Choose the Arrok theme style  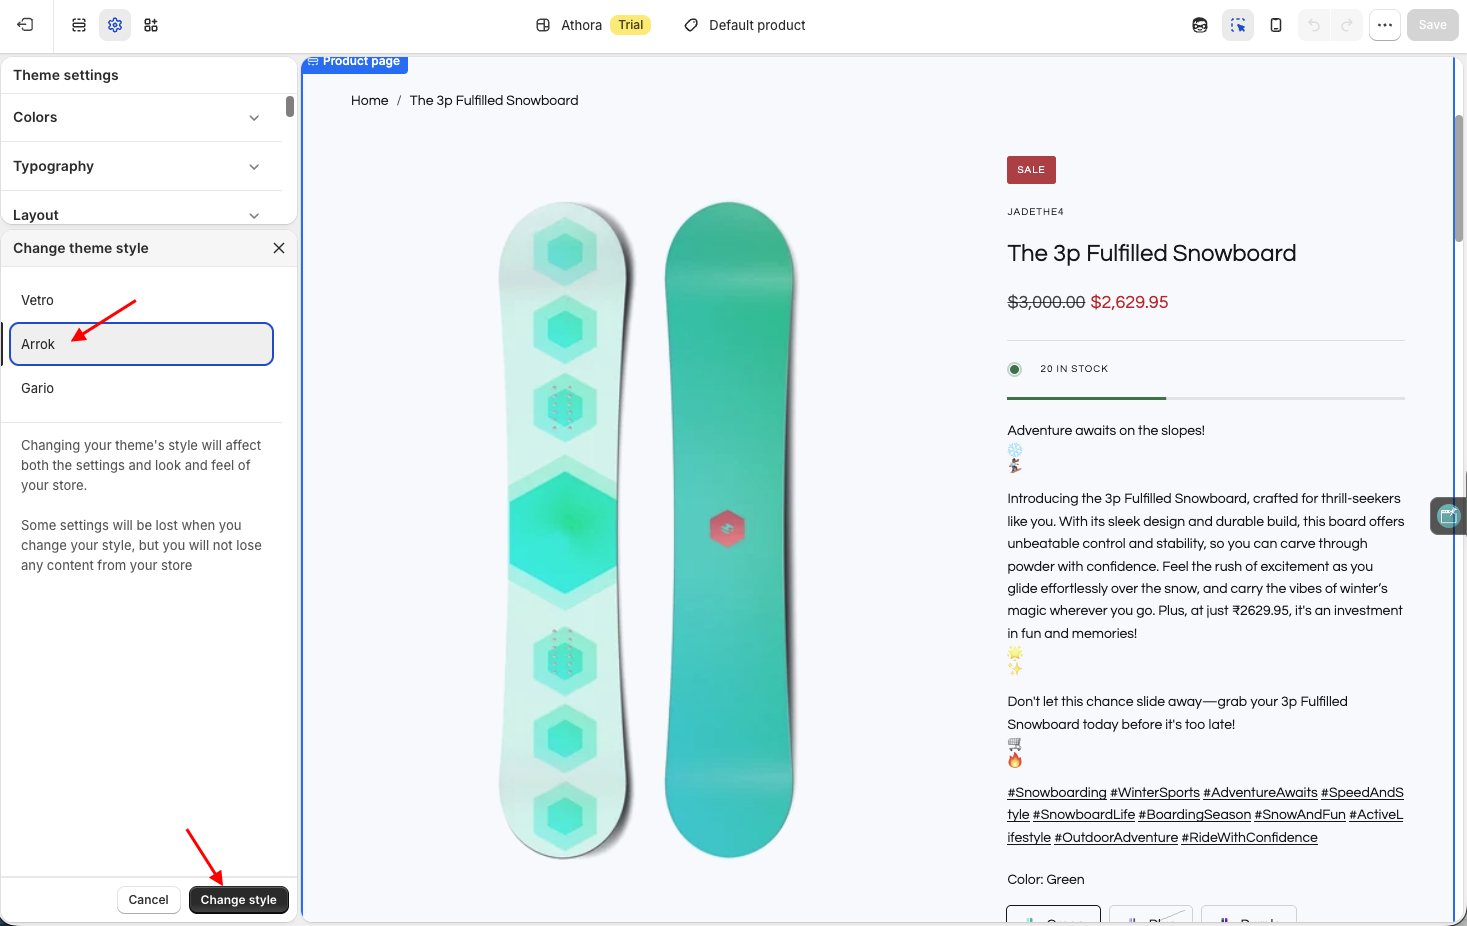pos(141,344)
